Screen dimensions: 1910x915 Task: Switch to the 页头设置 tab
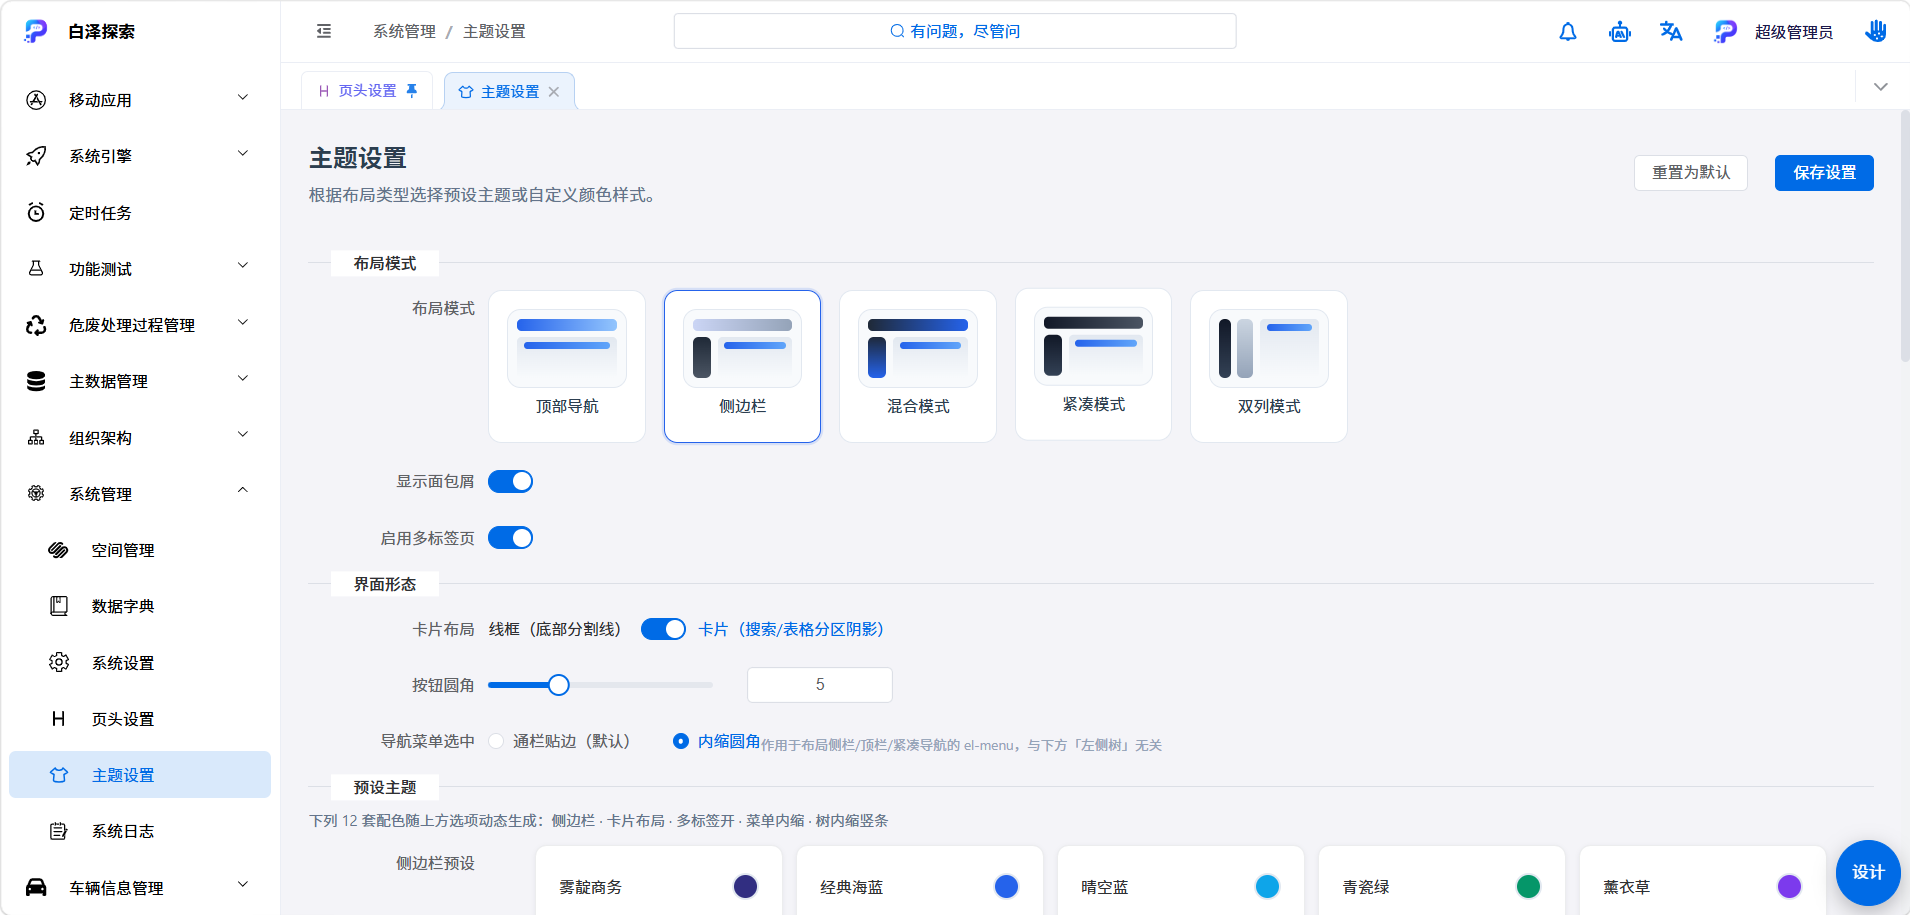367,90
